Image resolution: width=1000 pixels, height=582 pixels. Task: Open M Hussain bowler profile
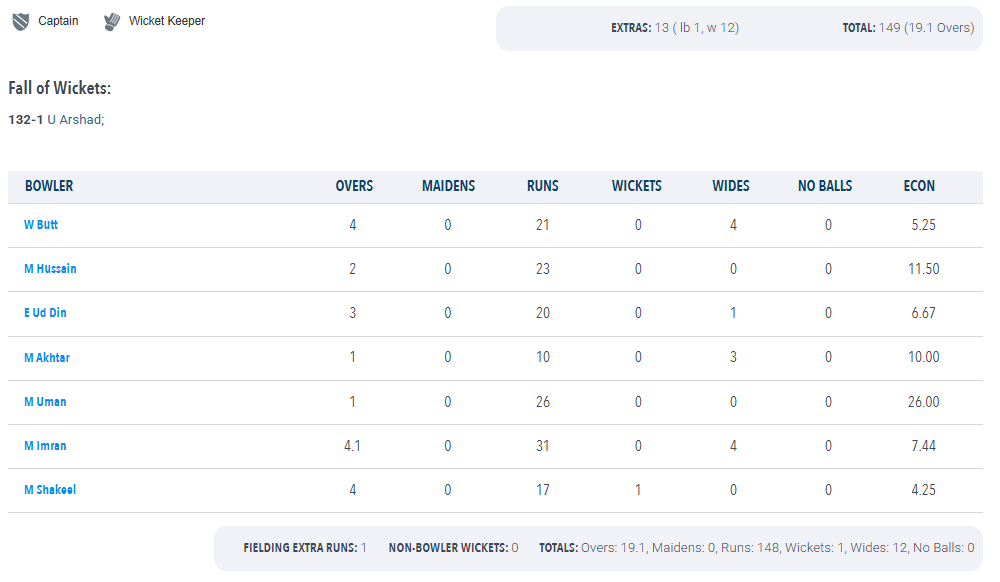click(x=50, y=269)
